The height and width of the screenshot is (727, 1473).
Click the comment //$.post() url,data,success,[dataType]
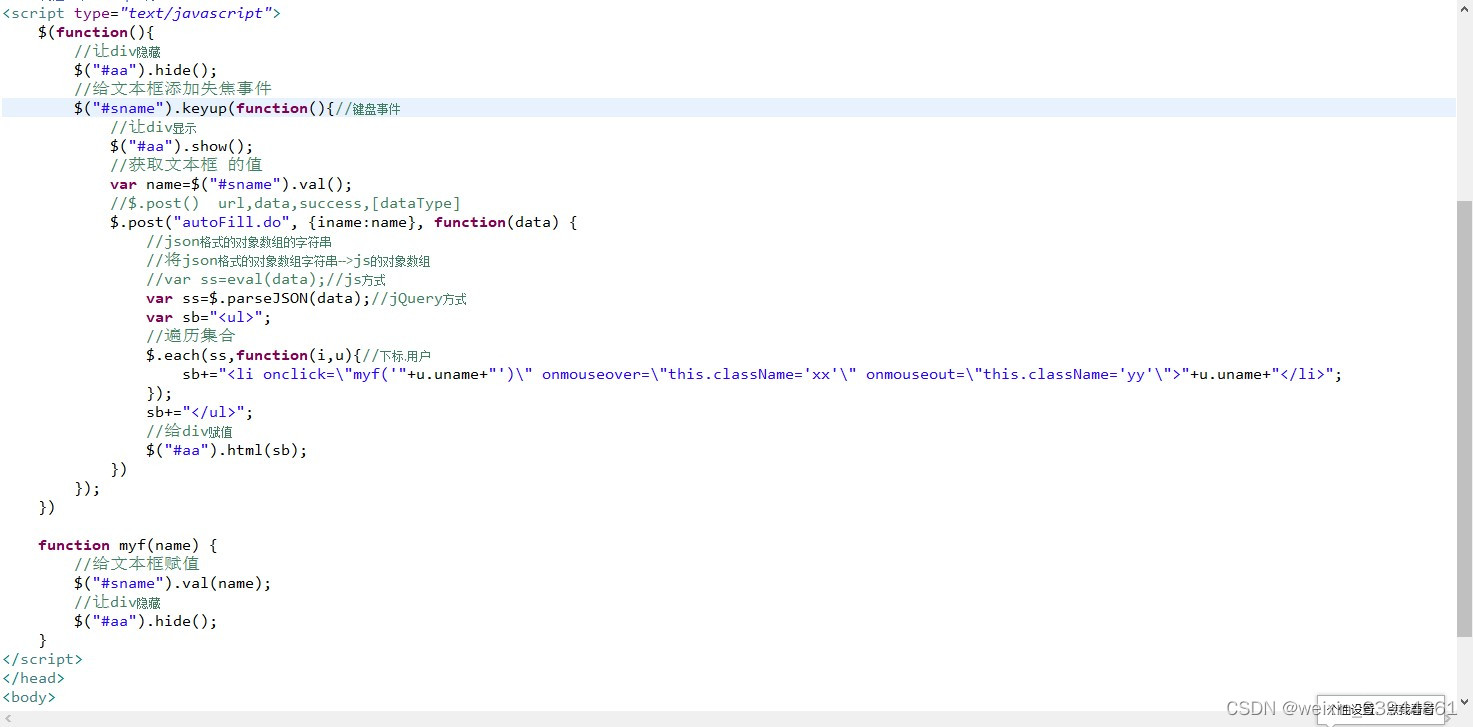click(285, 203)
